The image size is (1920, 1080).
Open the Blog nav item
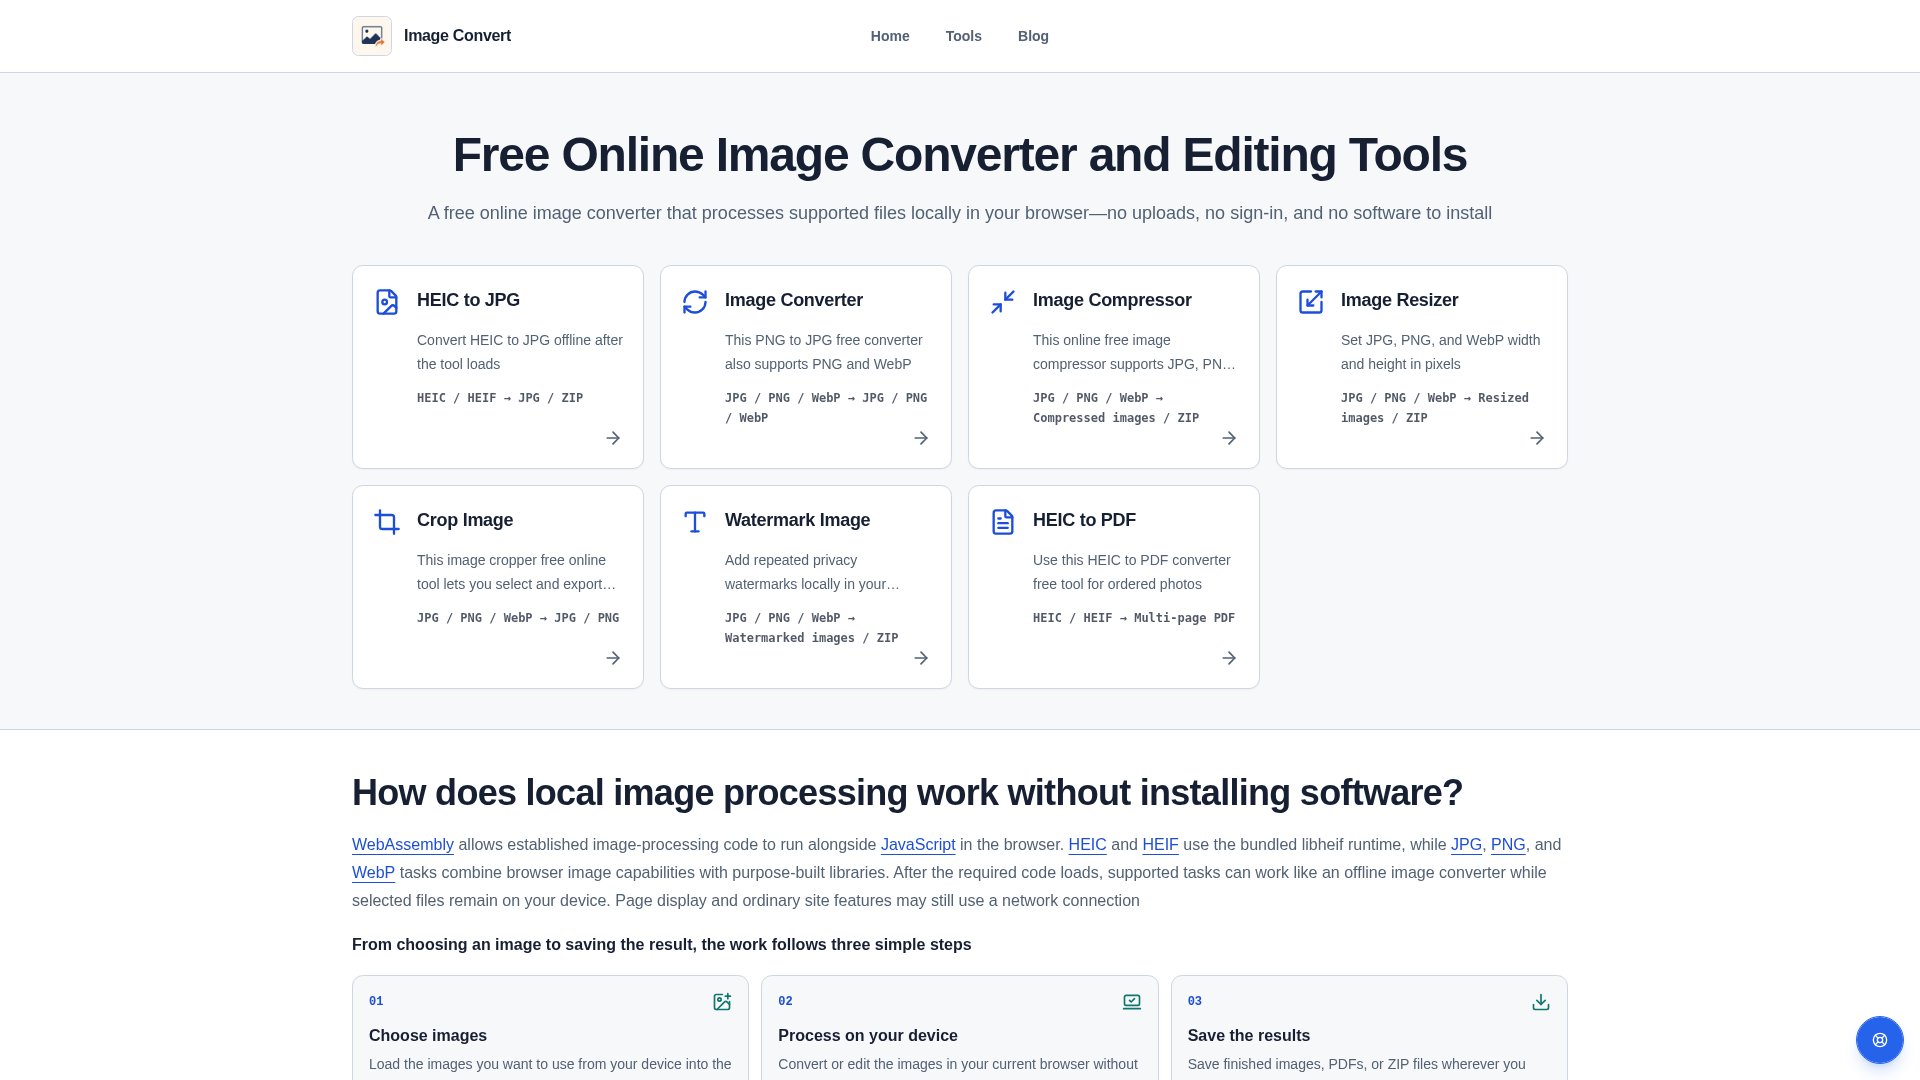[1033, 36]
